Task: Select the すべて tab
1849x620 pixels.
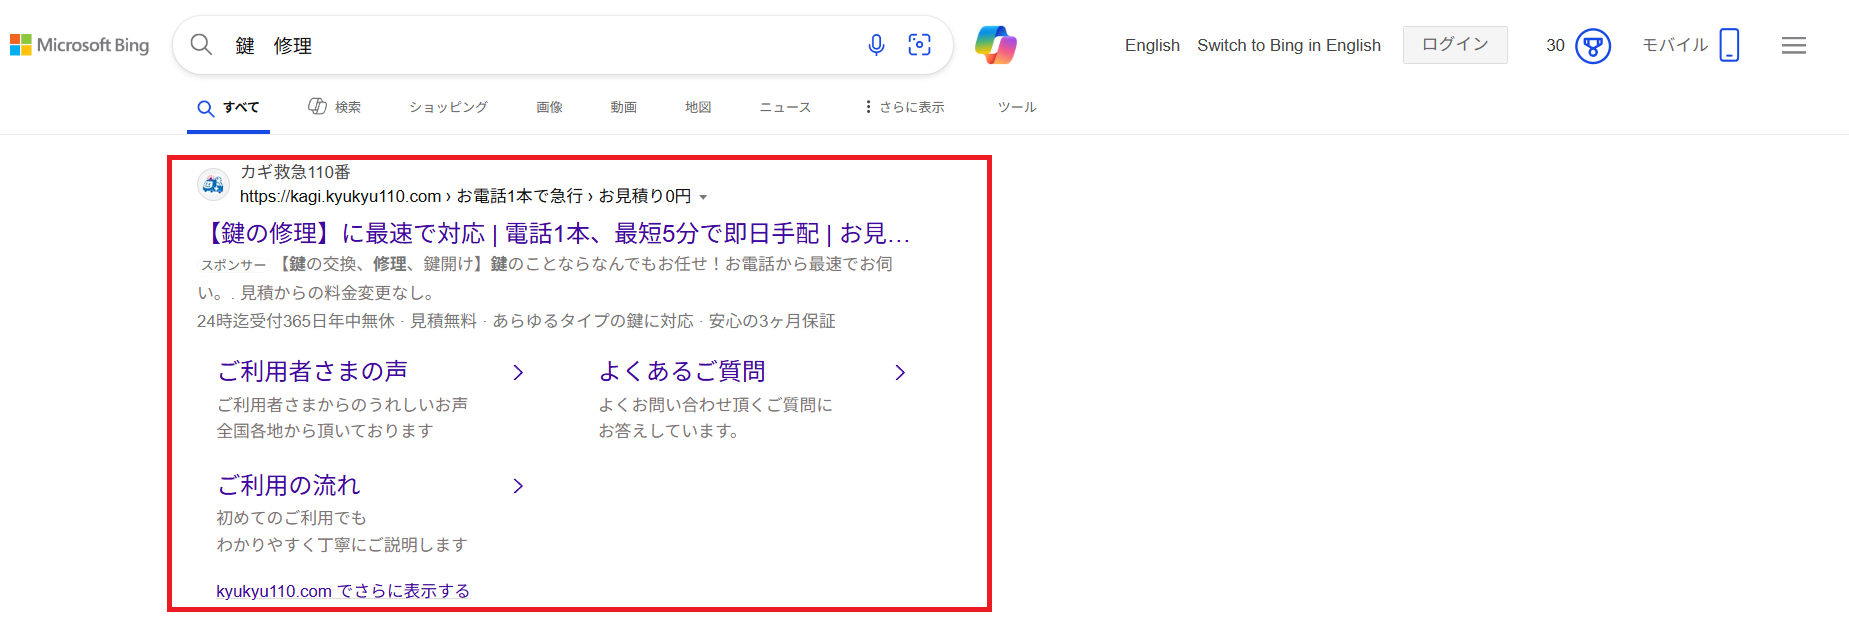Action: (229, 108)
